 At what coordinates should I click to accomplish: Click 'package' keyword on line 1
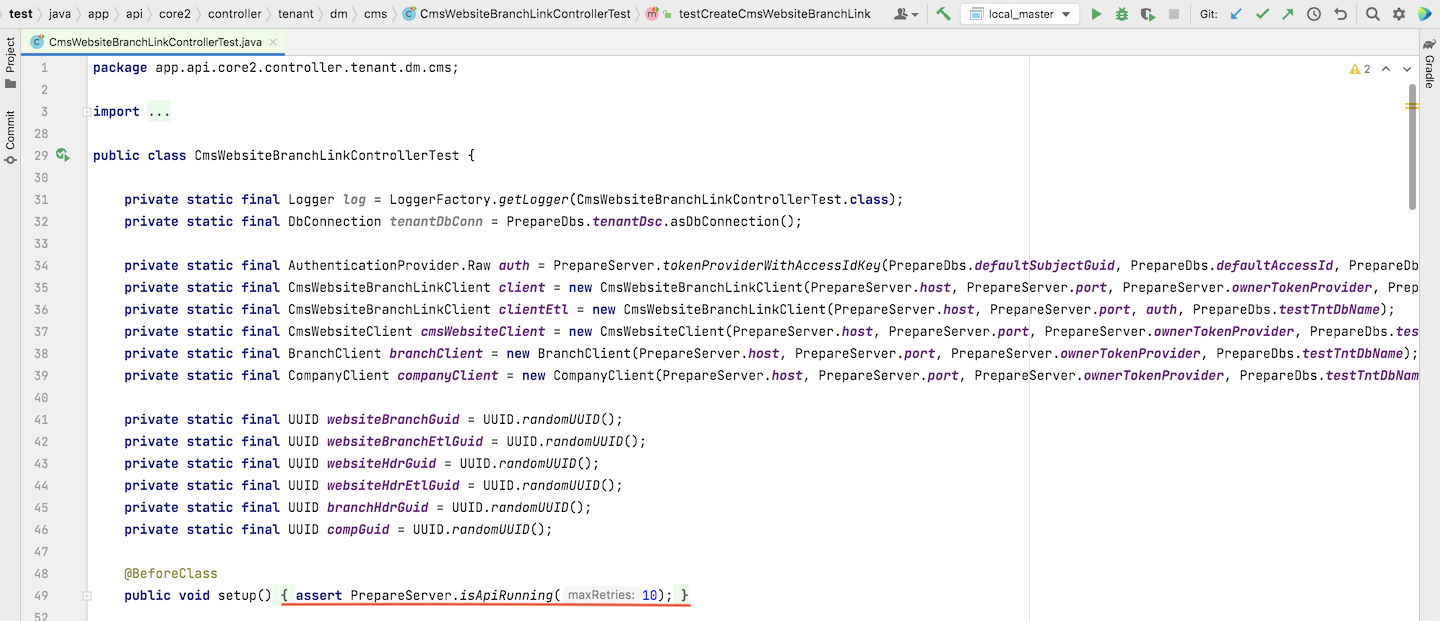pos(120,68)
